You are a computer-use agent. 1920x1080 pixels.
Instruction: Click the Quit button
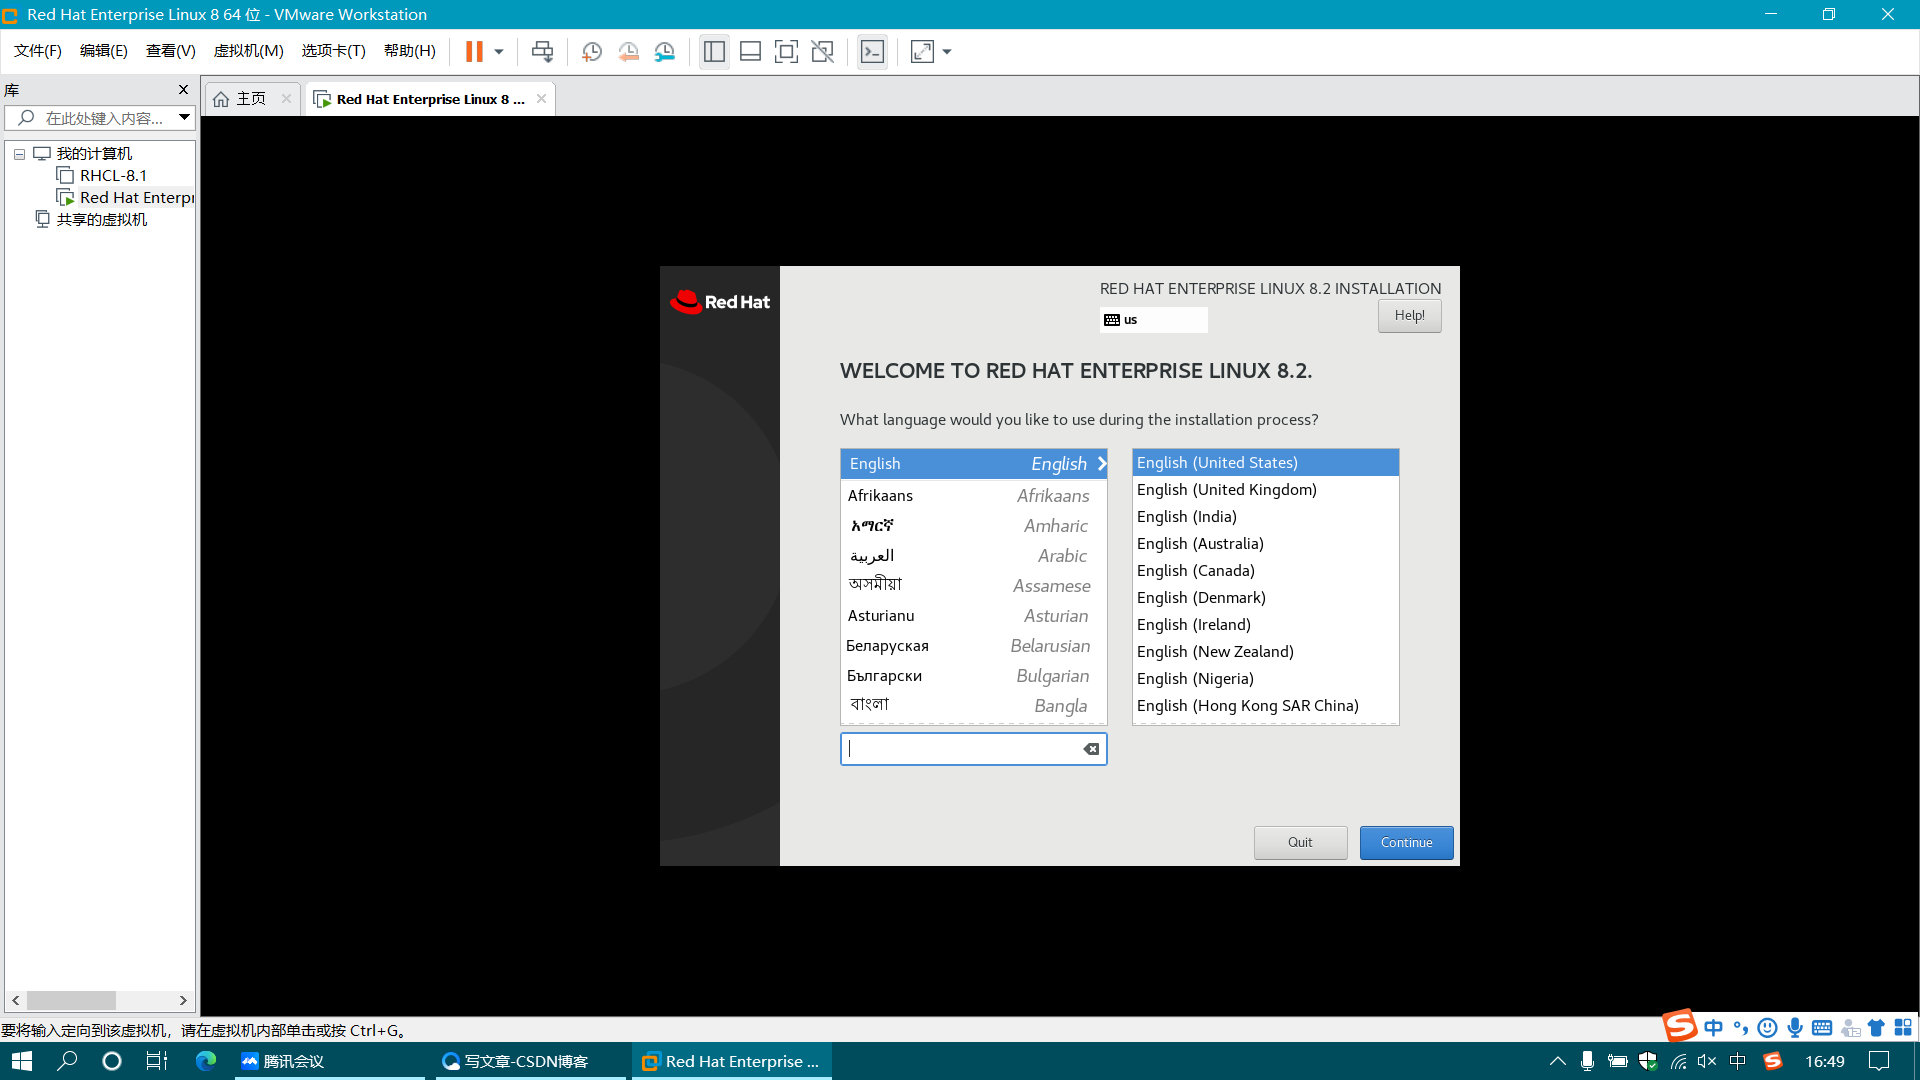pyautogui.click(x=1300, y=841)
